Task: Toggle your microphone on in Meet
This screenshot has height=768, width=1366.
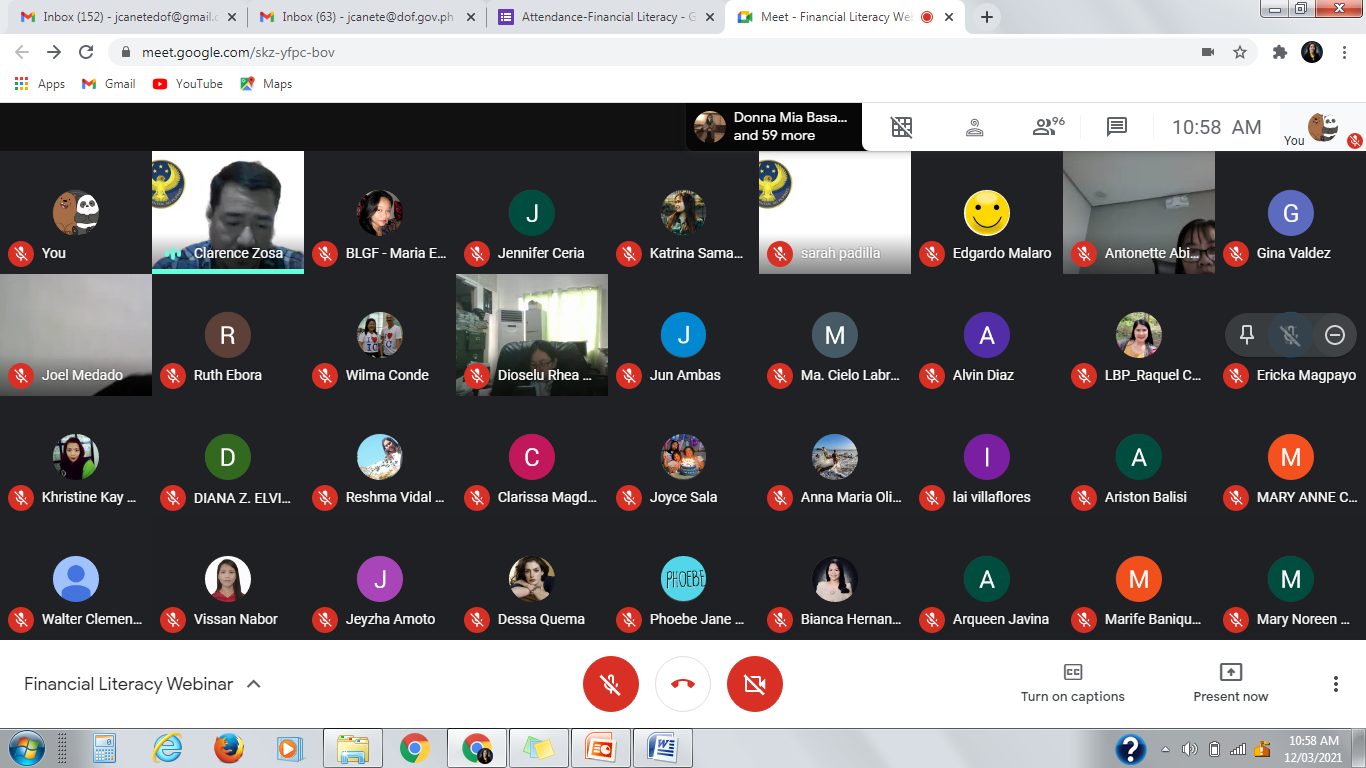Action: click(611, 684)
